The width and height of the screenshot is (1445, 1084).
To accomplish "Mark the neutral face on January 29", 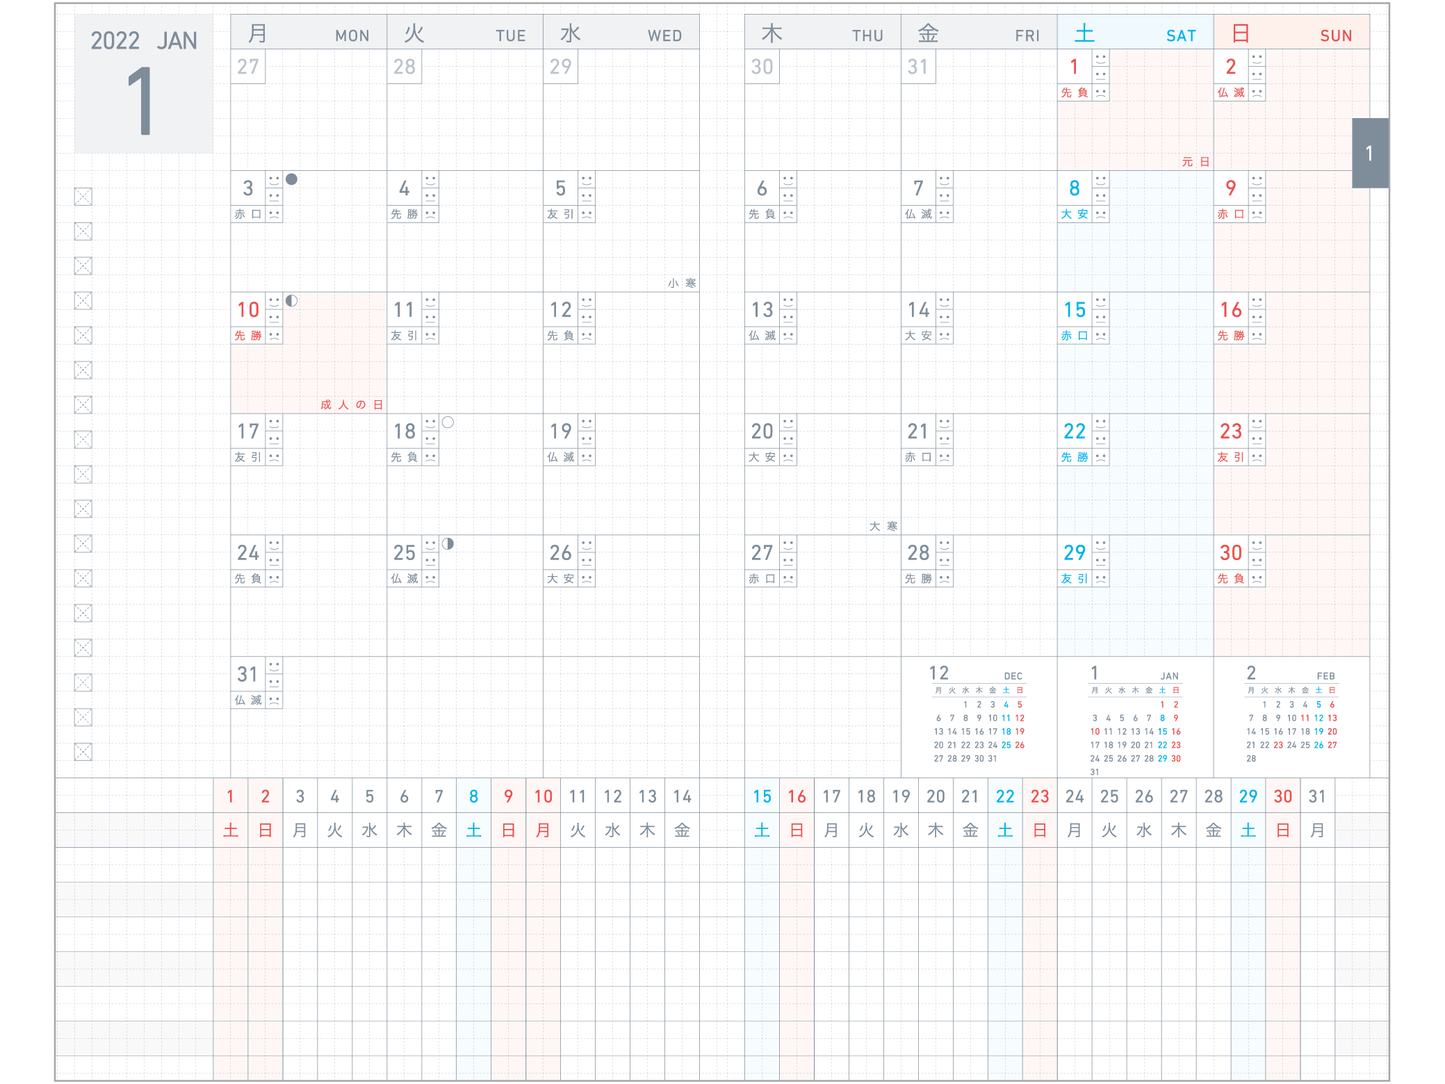I will click(x=1101, y=561).
